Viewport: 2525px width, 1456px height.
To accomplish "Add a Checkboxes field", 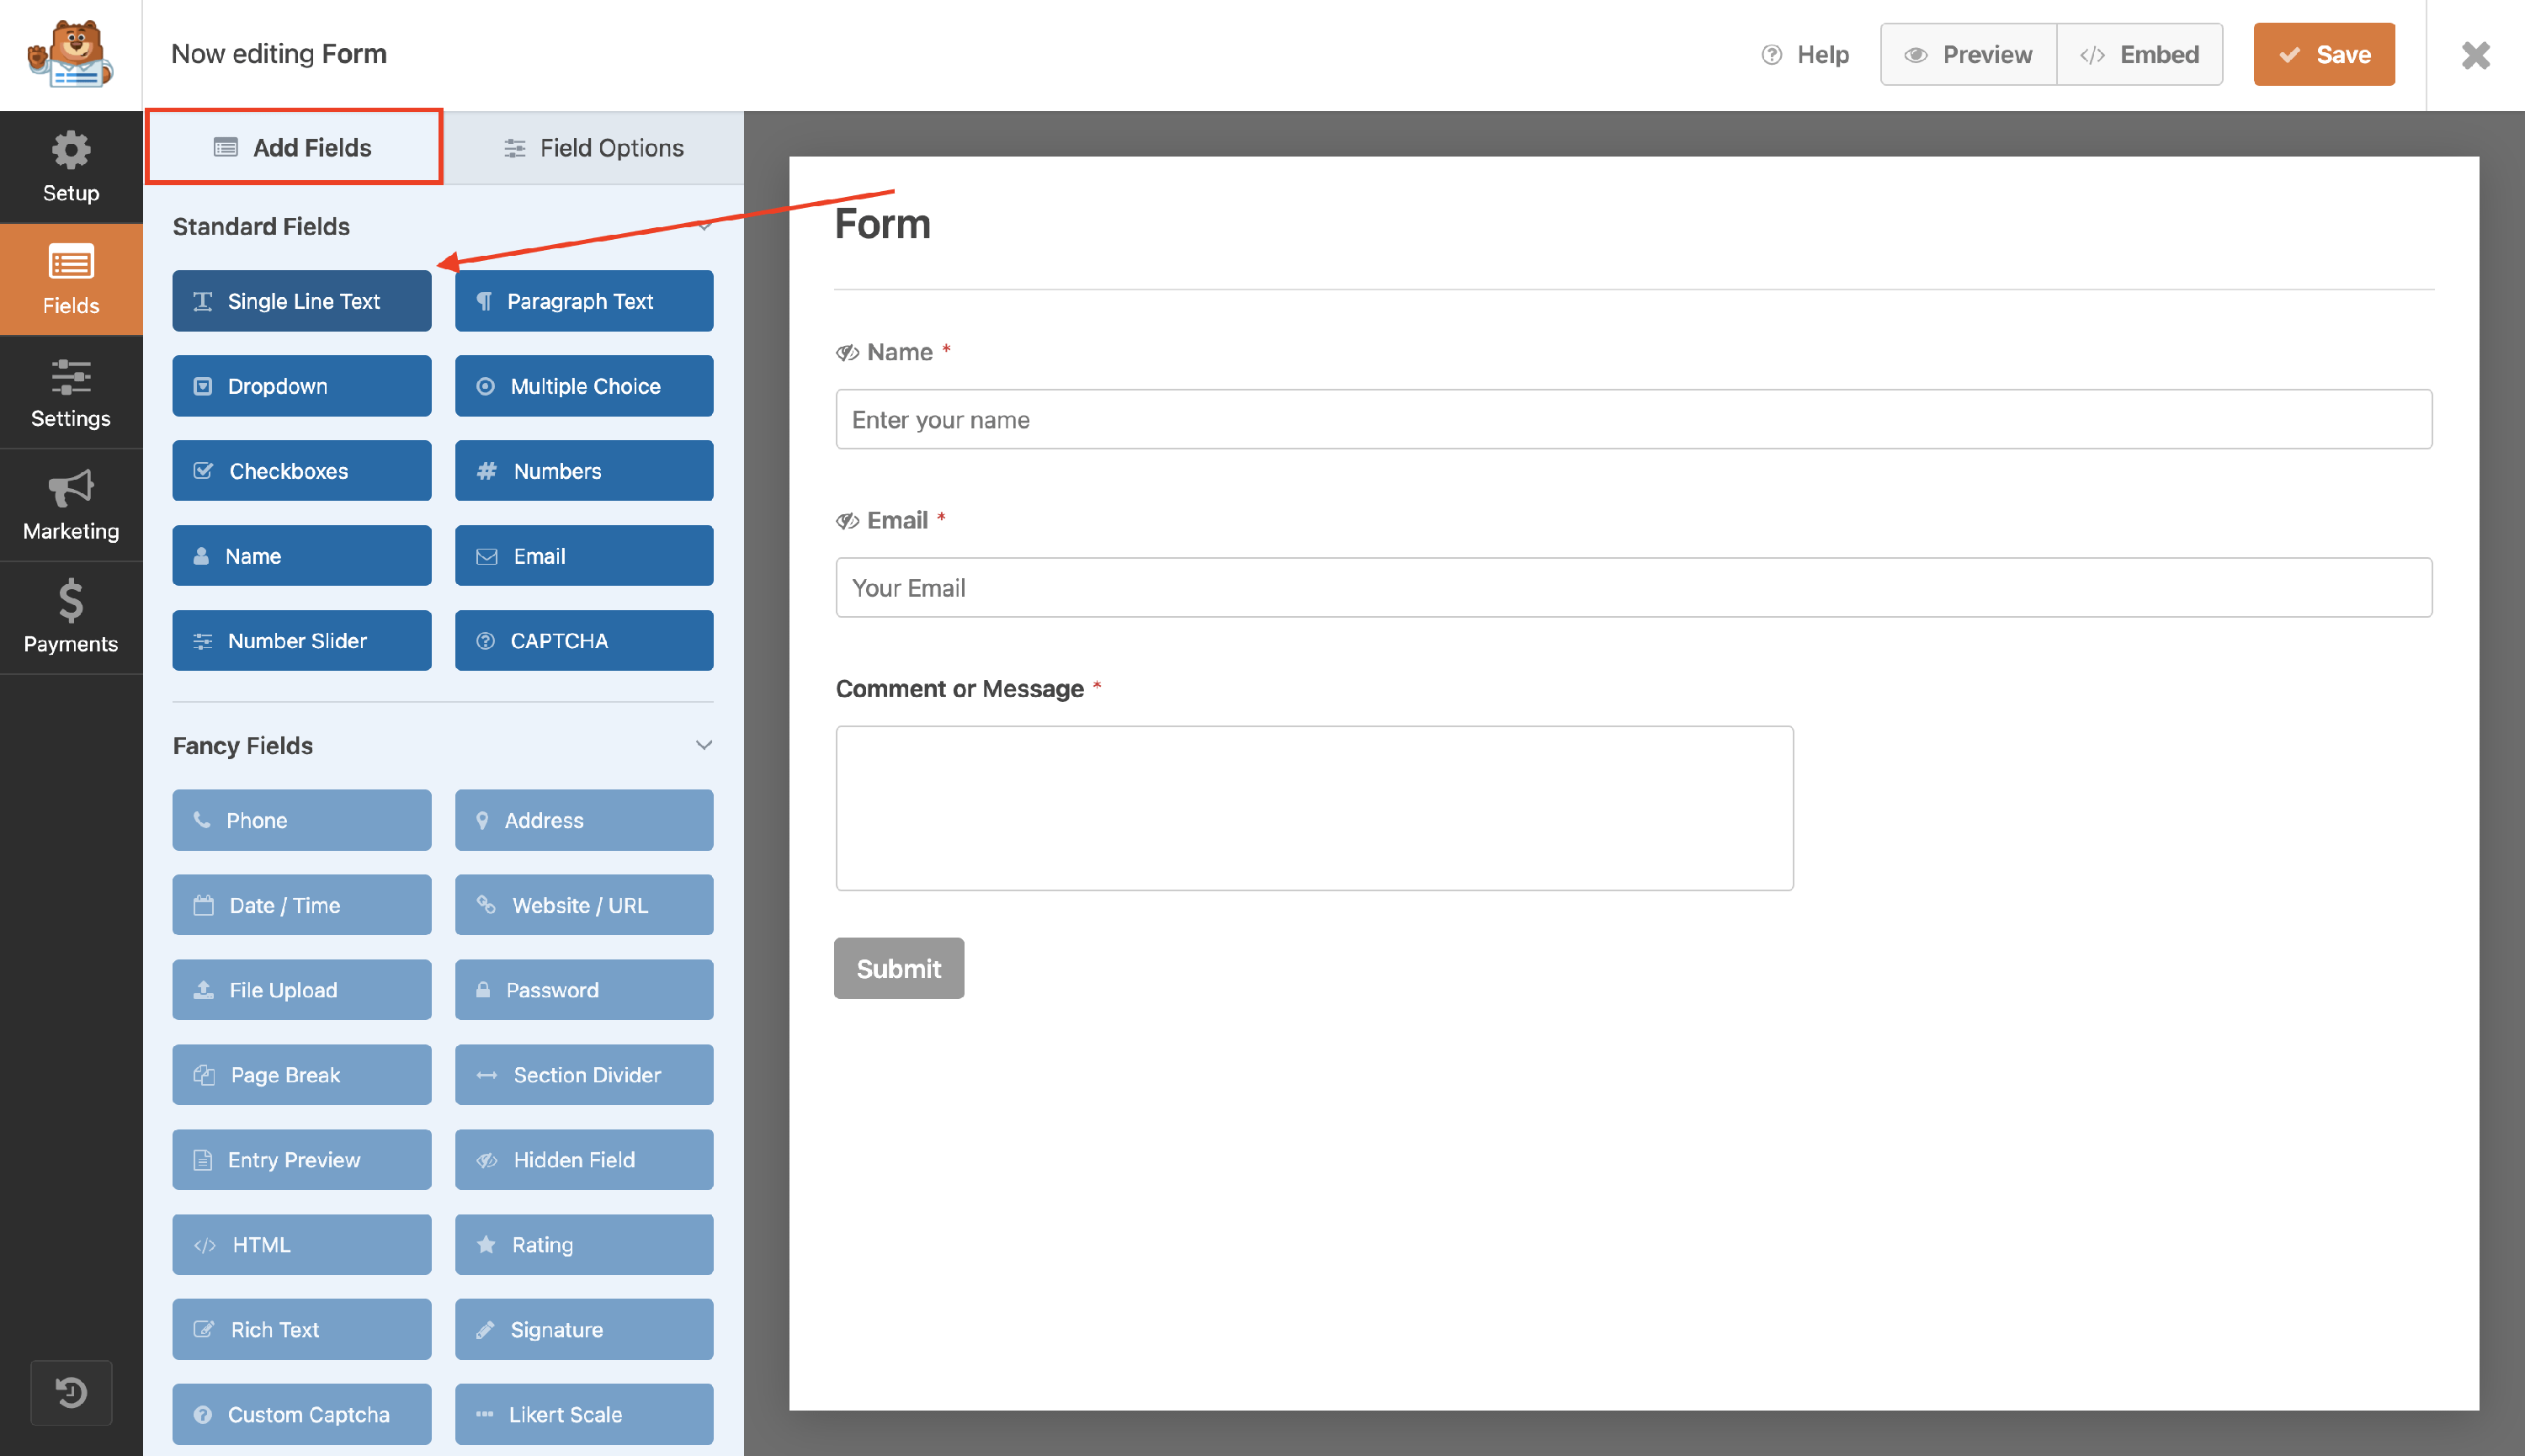I will (x=301, y=470).
